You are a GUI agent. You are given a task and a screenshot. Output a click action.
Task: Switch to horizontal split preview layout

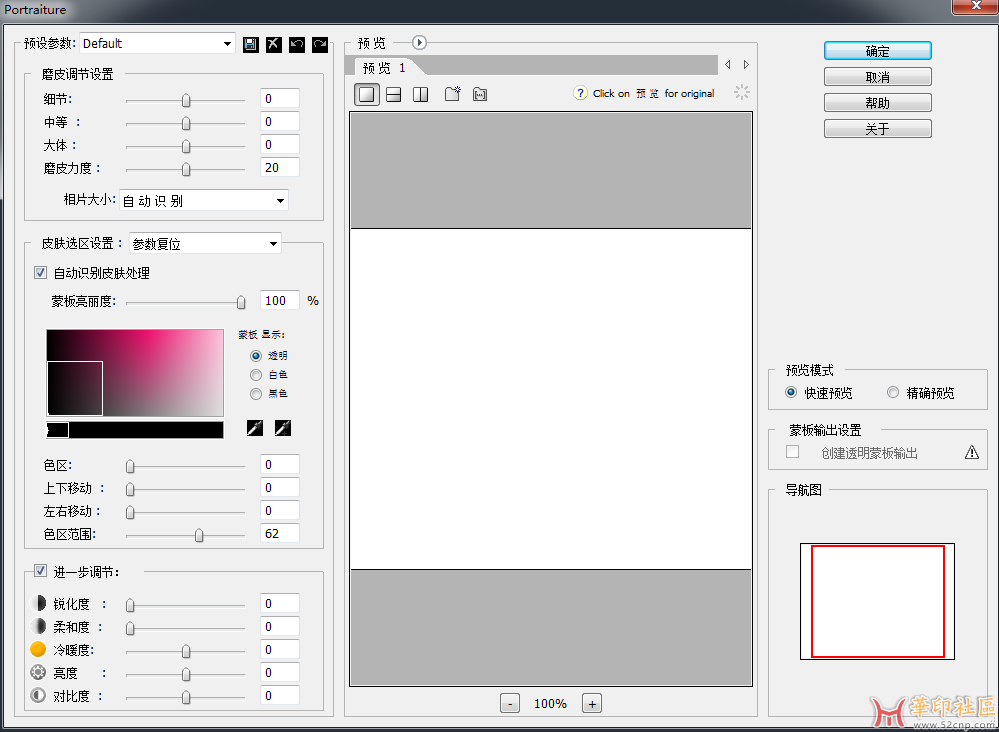click(394, 93)
